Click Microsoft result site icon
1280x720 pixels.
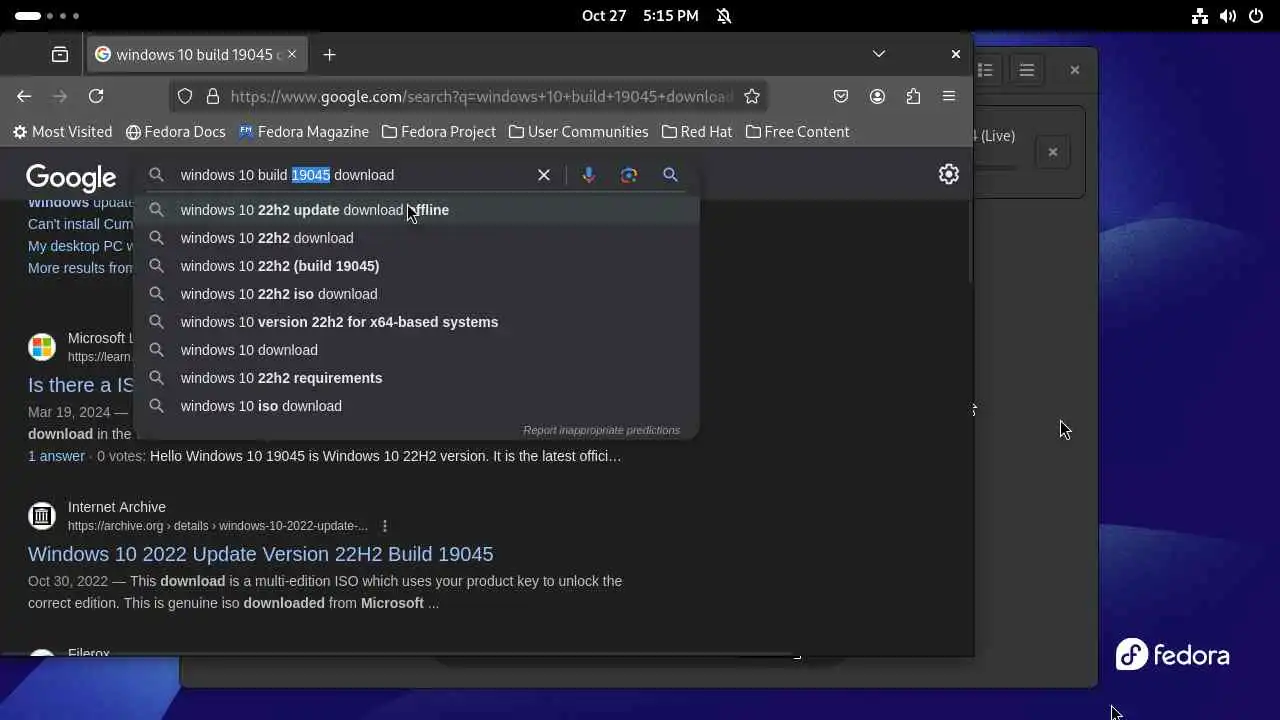click(42, 347)
